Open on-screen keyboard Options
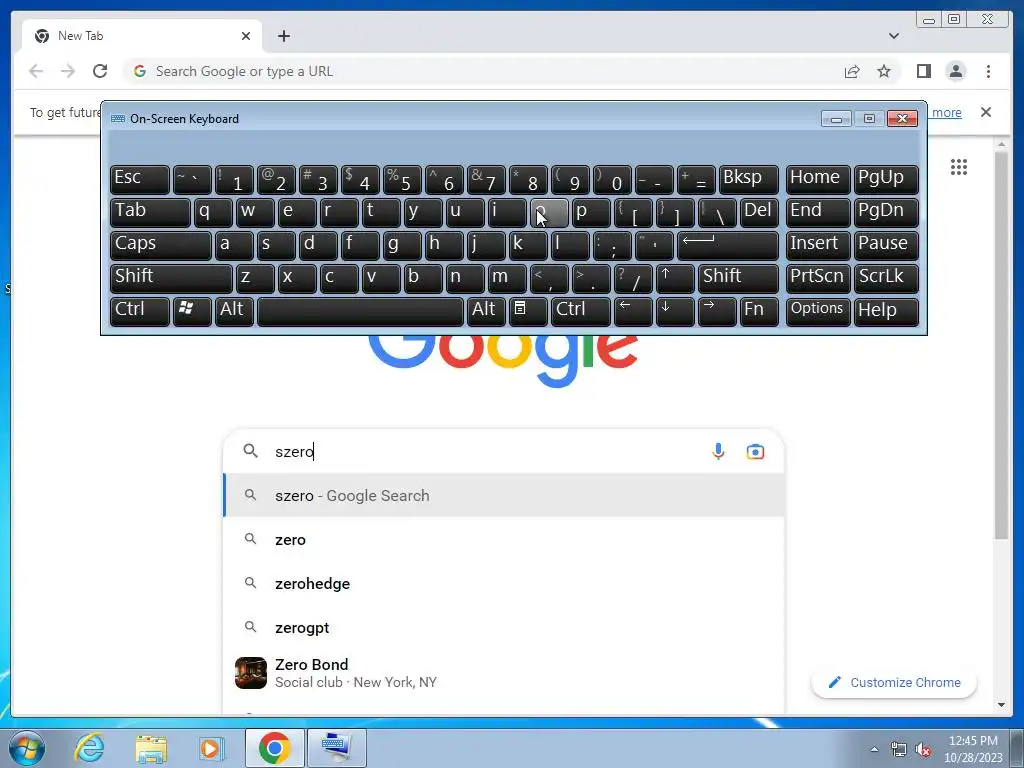The width and height of the screenshot is (1024, 768). tap(818, 310)
